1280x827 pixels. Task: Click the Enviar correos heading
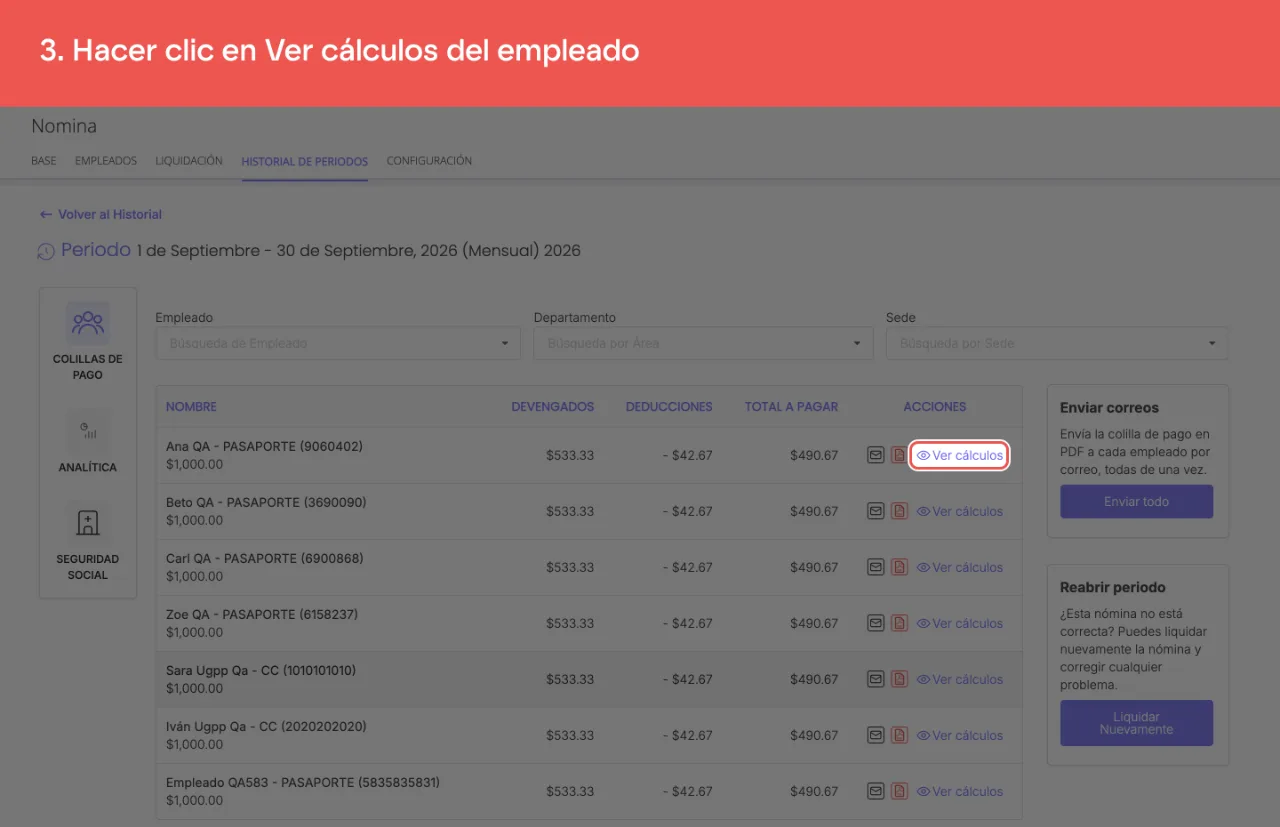(1109, 408)
